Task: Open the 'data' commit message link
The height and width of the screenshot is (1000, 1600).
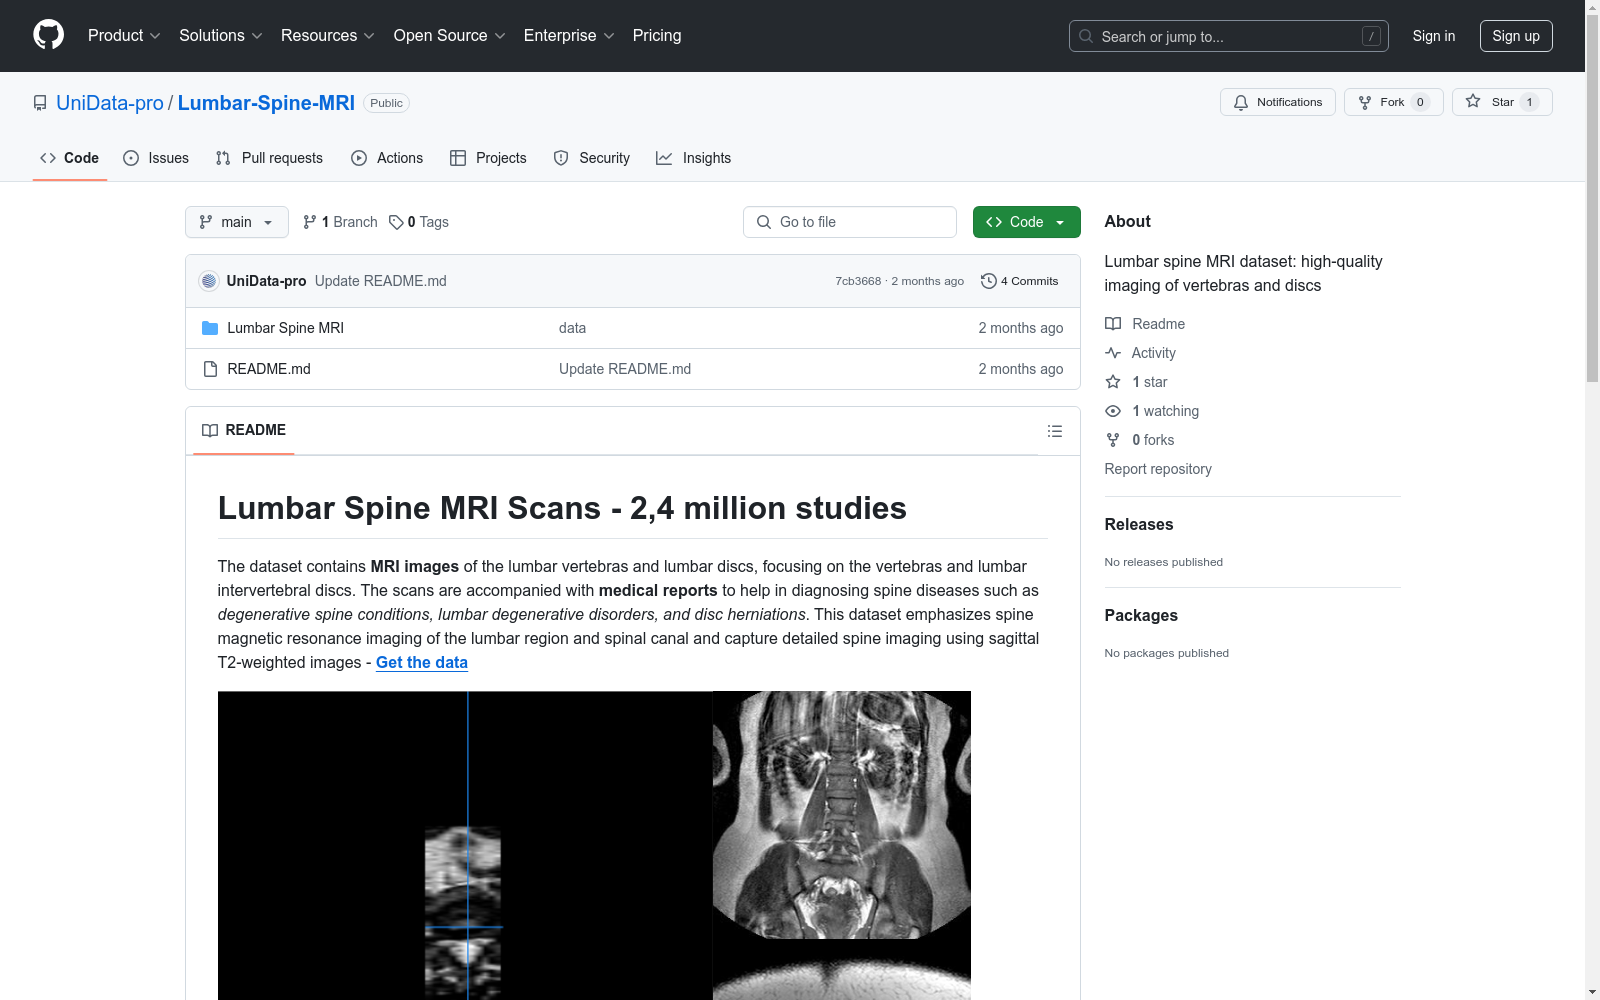Action: pos(572,328)
